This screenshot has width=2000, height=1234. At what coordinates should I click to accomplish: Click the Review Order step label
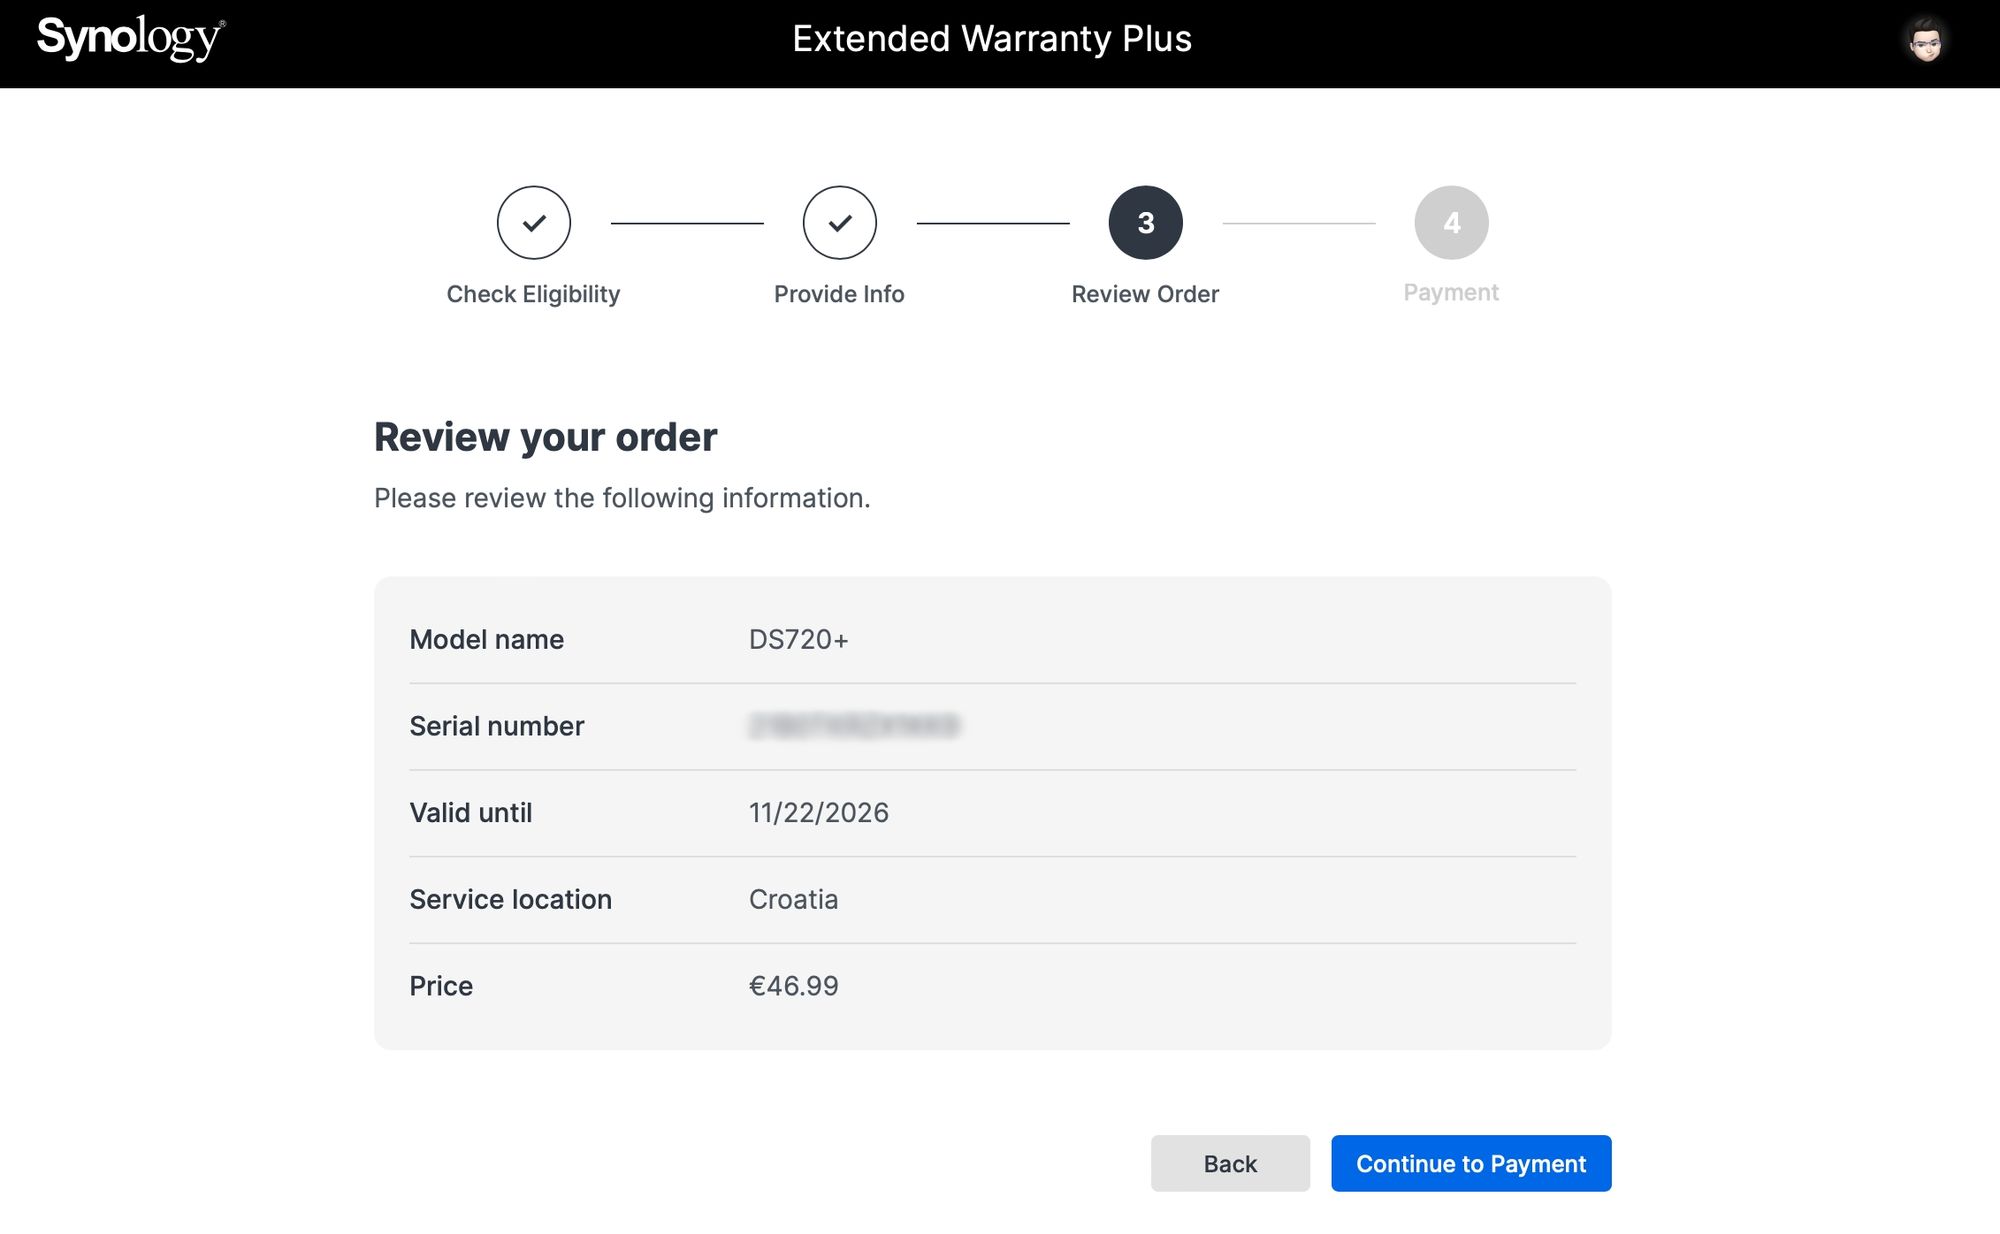coord(1145,294)
